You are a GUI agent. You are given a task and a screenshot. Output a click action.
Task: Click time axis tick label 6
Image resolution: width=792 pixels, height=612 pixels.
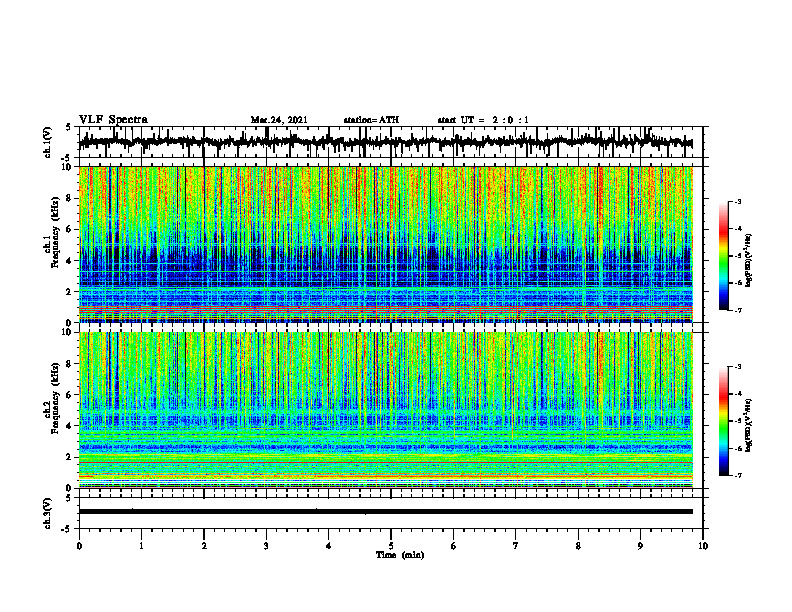454,546
